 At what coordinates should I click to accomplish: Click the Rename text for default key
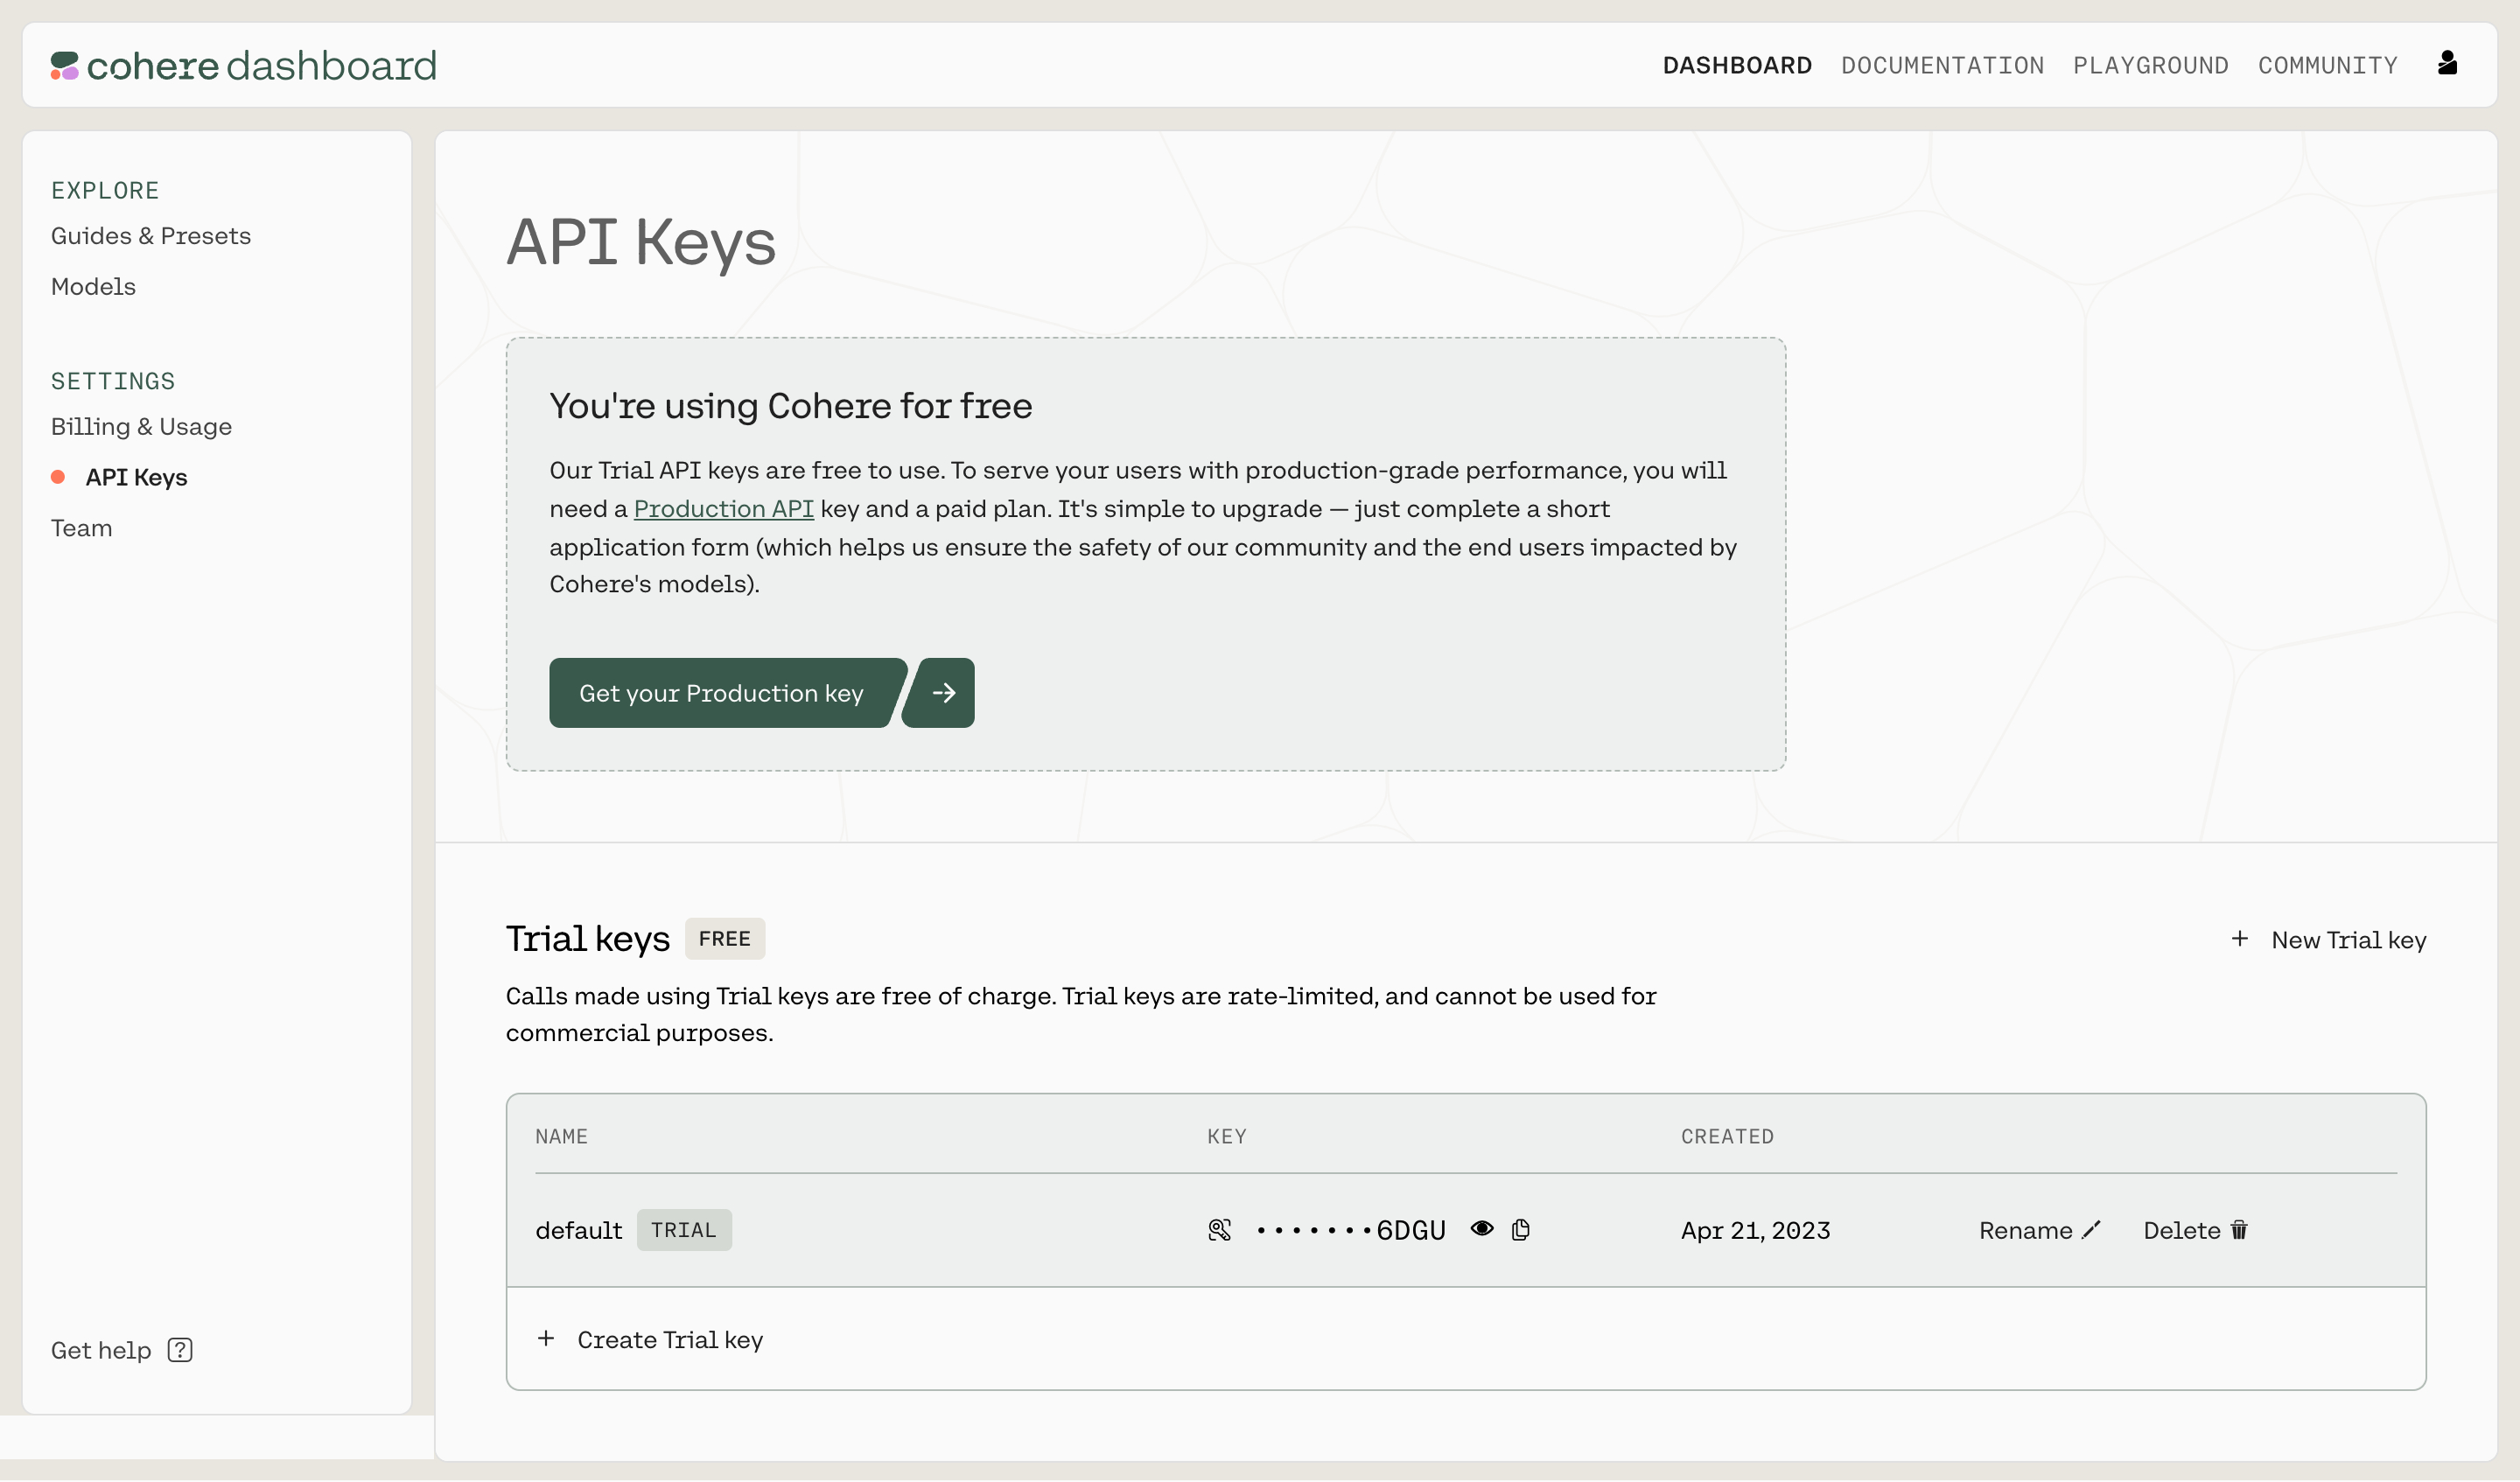click(x=2025, y=1230)
